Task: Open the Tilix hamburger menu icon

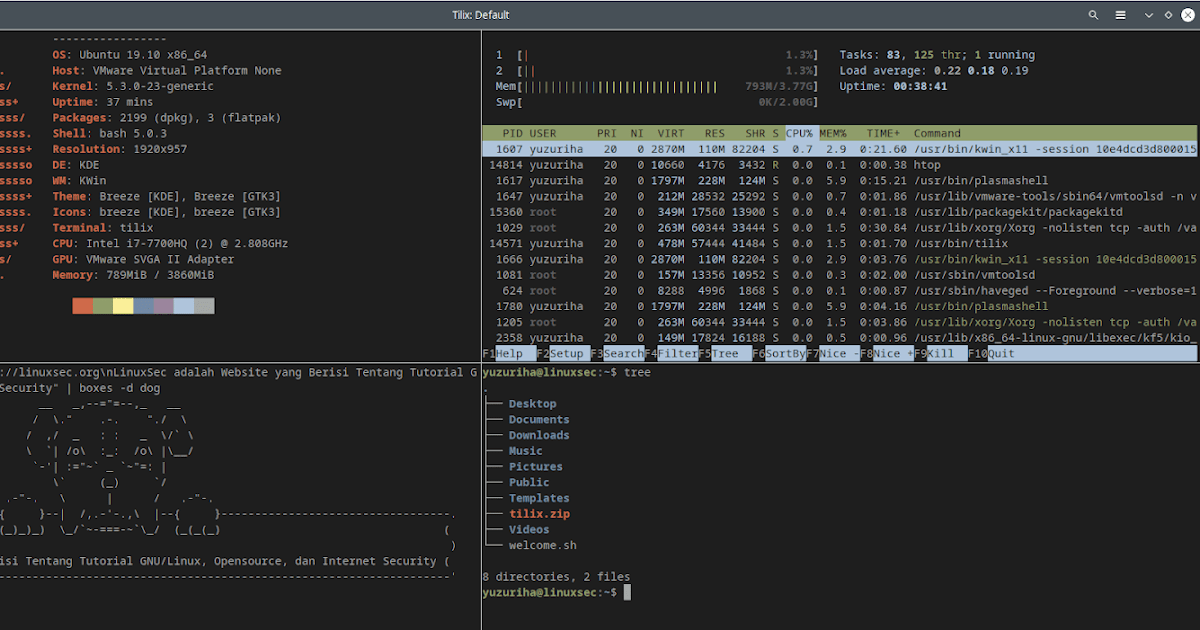Action: tap(1122, 15)
